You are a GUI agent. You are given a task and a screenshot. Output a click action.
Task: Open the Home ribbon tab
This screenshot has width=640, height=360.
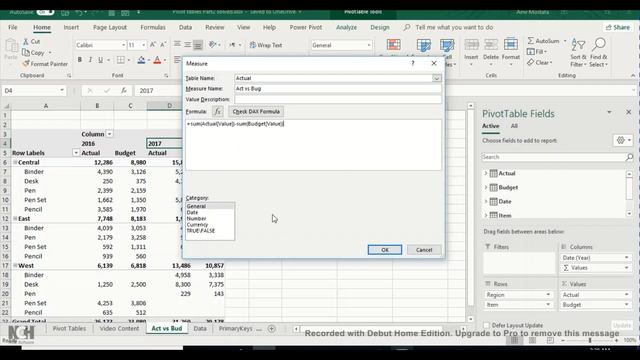coord(42,27)
